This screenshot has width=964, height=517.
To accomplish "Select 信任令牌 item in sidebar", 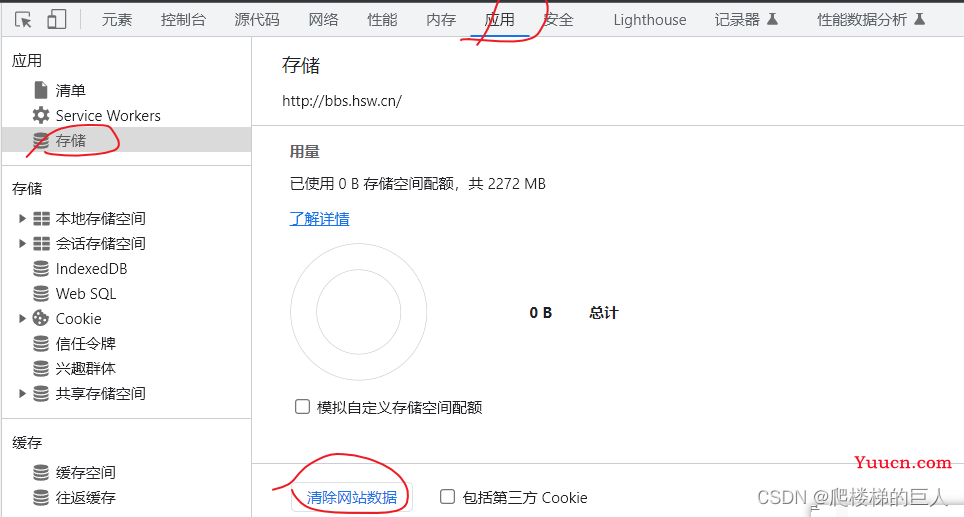I will (x=85, y=344).
